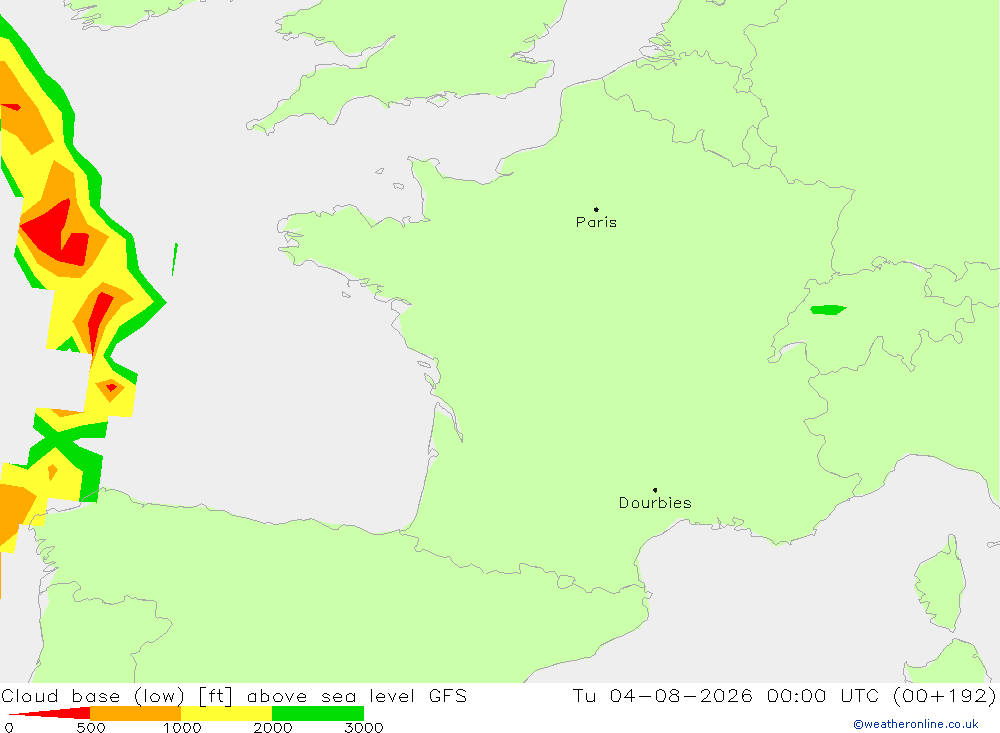Click the legend value 500
This screenshot has height=733, width=1000.
pos(91,728)
